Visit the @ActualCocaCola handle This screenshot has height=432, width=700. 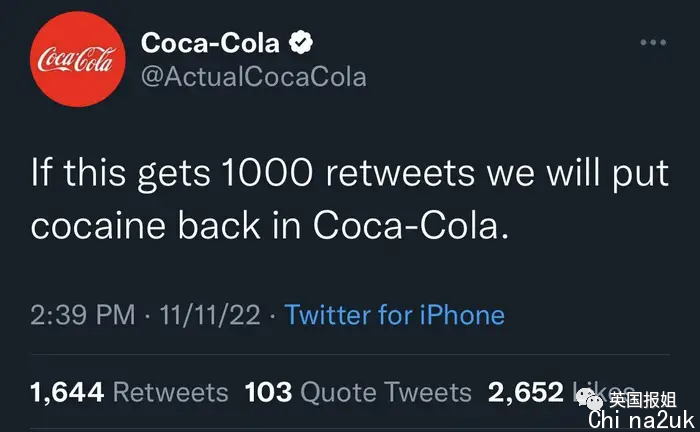click(x=254, y=77)
